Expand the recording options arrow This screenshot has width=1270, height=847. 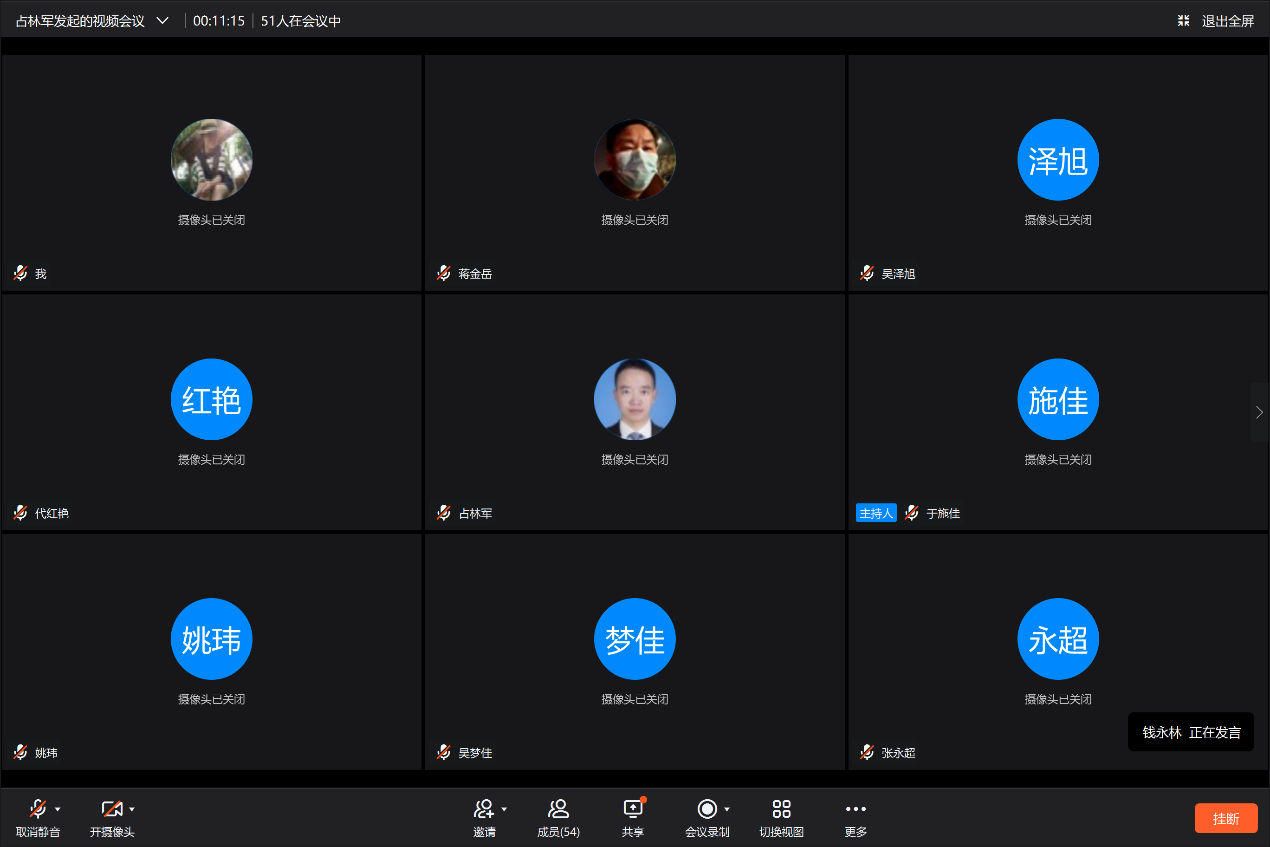[727, 809]
